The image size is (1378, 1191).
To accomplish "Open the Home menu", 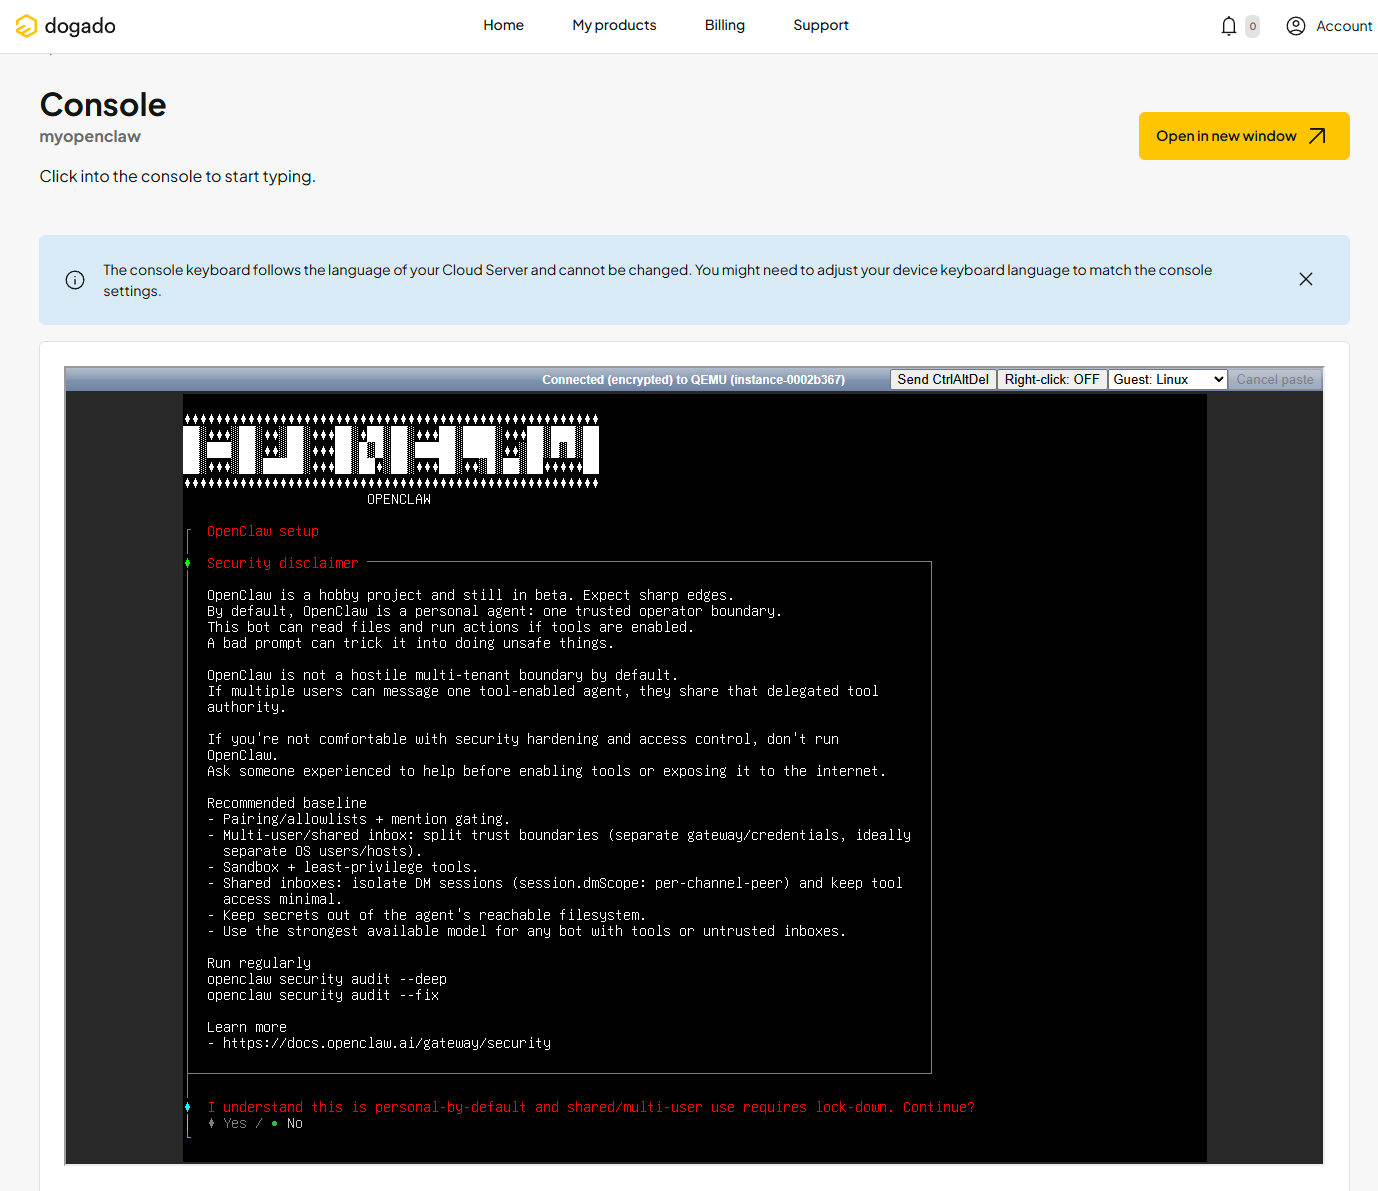I will pos(503,25).
